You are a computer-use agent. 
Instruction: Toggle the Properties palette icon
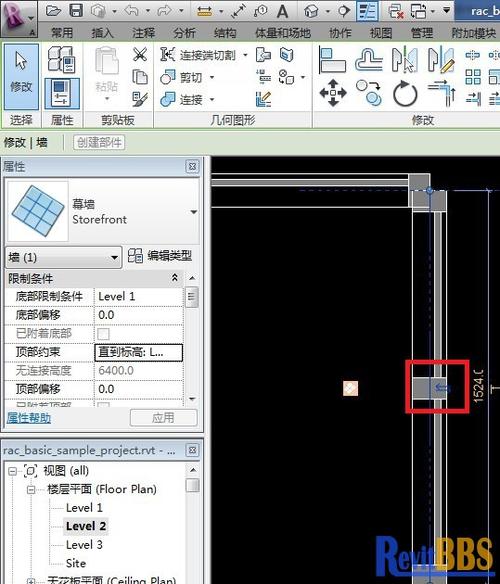click(x=61, y=93)
